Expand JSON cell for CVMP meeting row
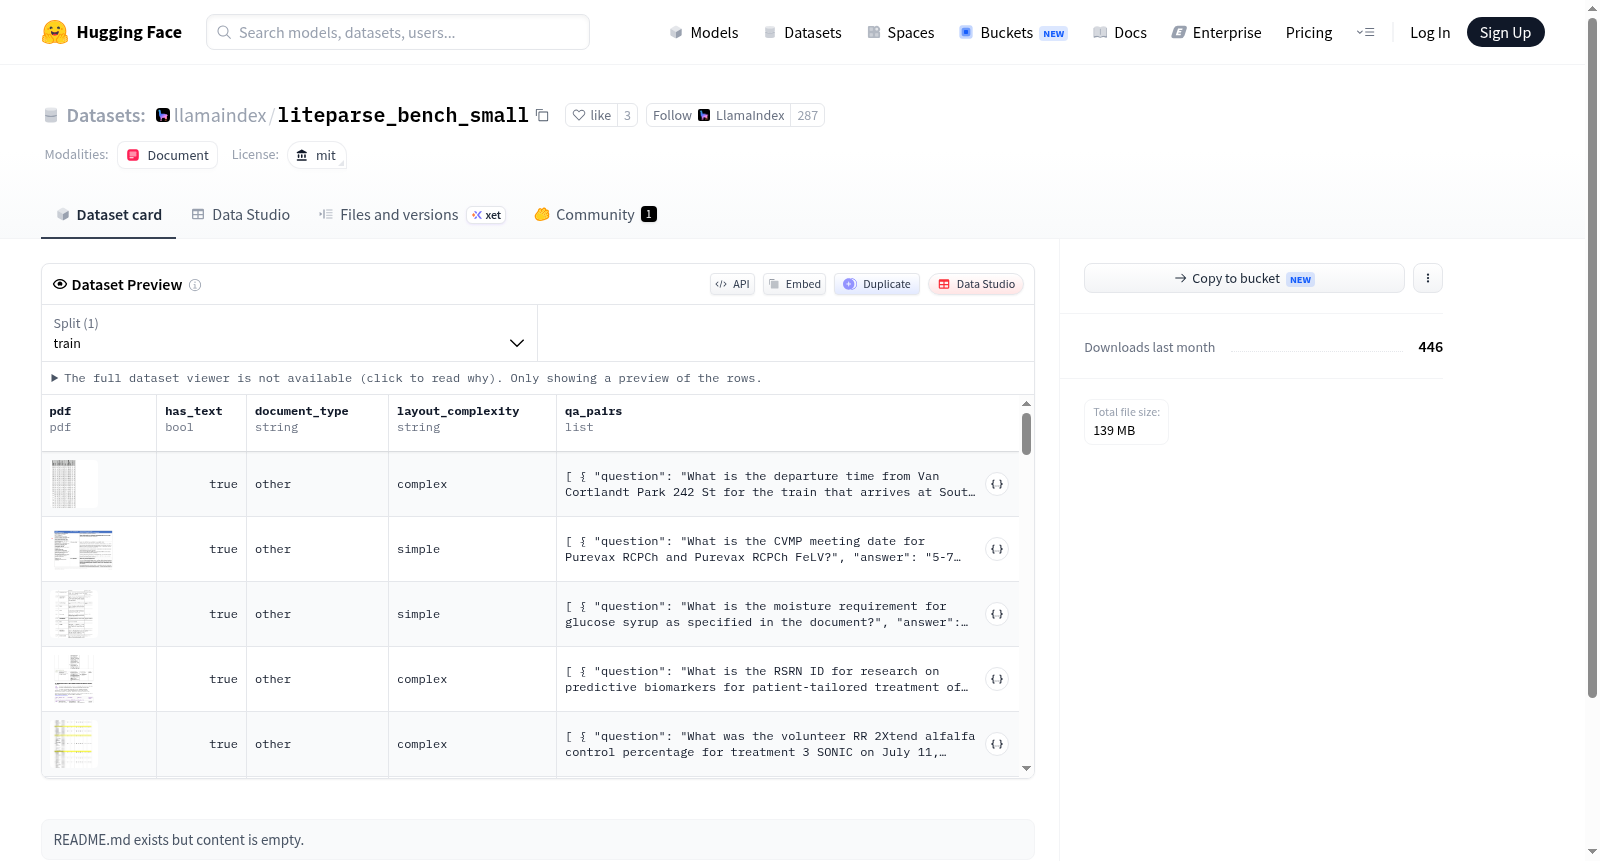This screenshot has width=1600, height=861. click(997, 549)
